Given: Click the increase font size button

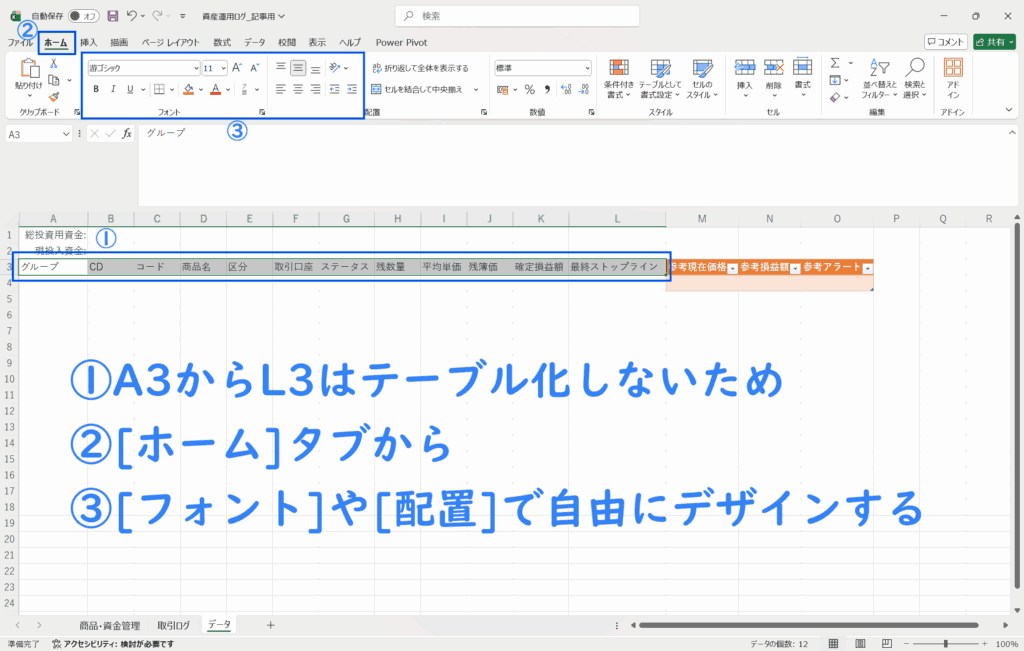Looking at the screenshot, I should click(x=237, y=68).
